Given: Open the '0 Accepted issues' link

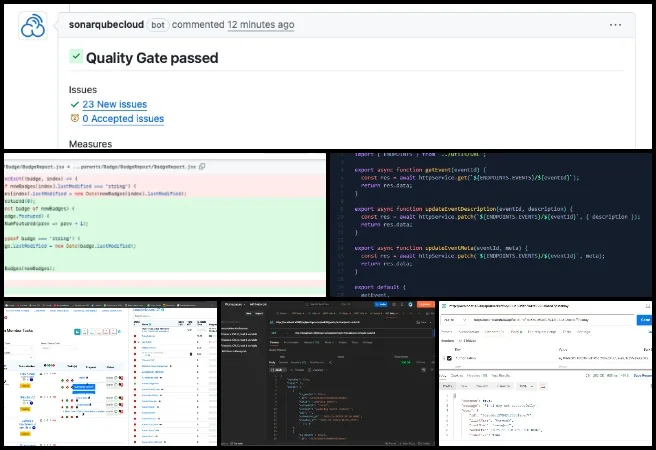Looking at the screenshot, I should [123, 119].
